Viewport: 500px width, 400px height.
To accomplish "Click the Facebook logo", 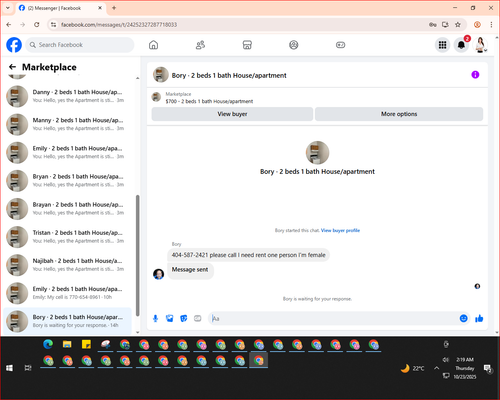I will click(x=14, y=45).
